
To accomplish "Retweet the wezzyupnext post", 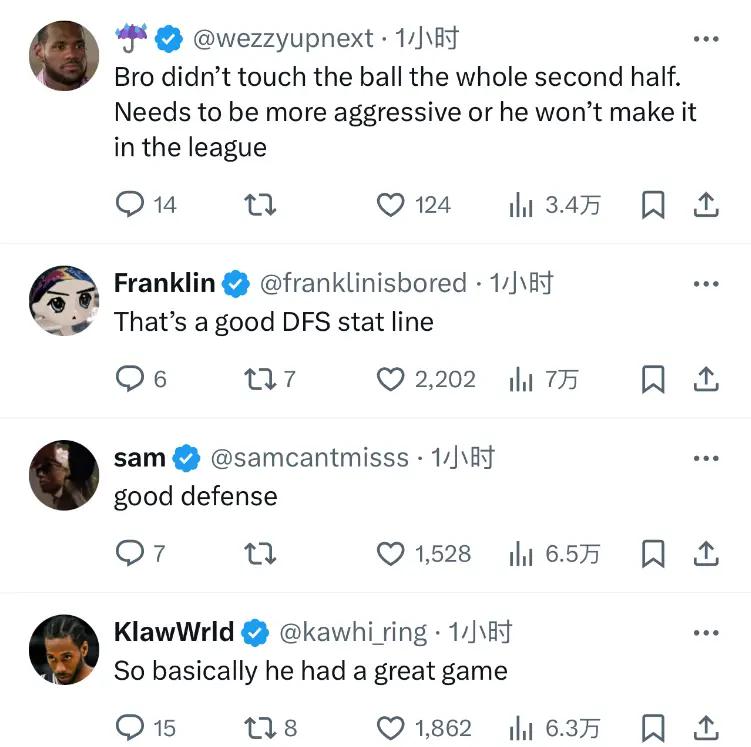I will 260,205.
